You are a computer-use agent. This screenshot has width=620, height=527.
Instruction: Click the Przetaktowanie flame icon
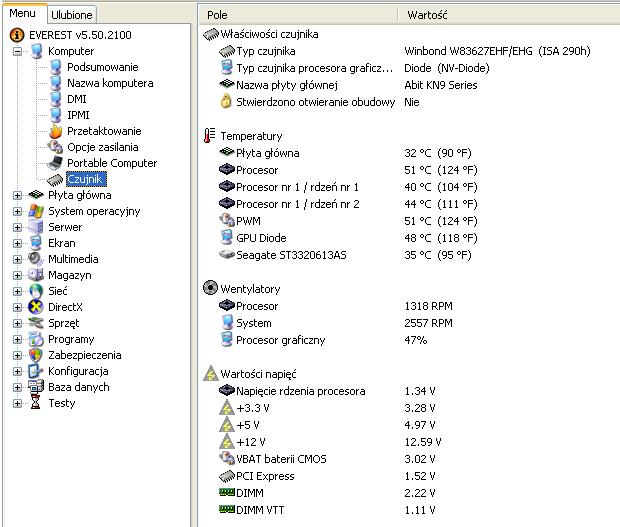coord(56,131)
